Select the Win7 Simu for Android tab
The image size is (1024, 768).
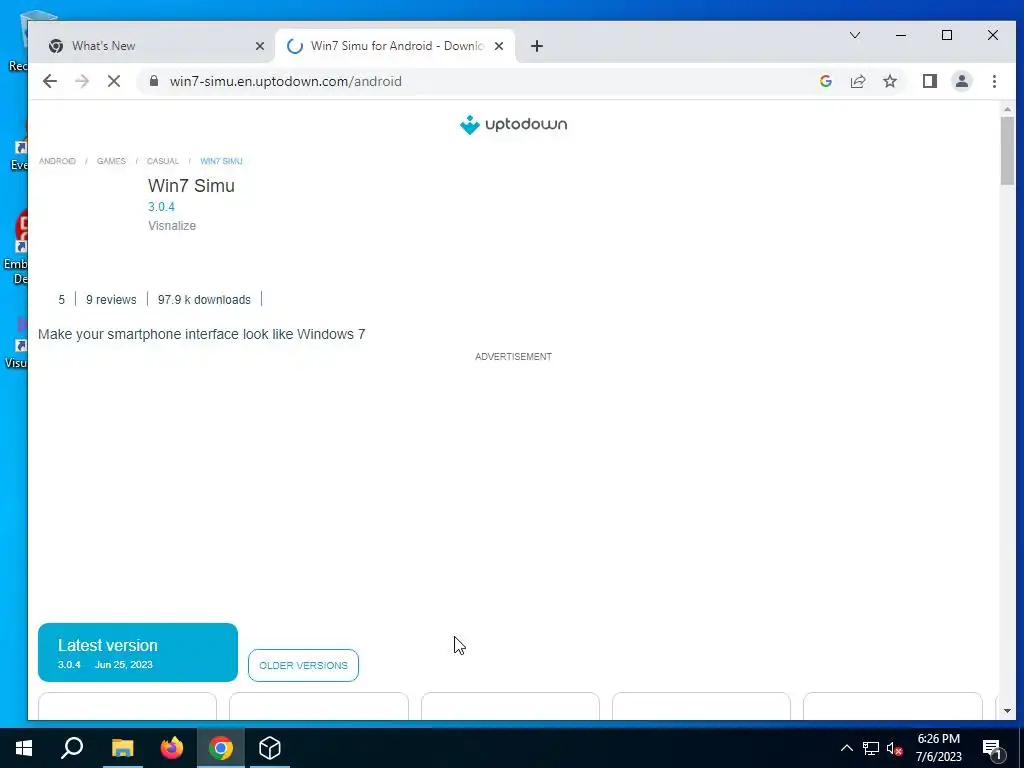(396, 46)
